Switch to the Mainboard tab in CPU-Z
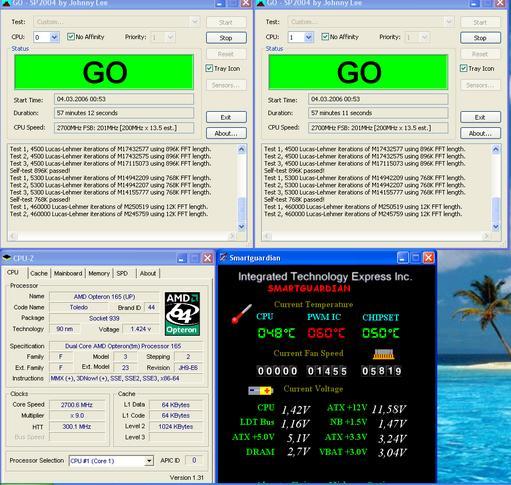 pyautogui.click(x=68, y=273)
